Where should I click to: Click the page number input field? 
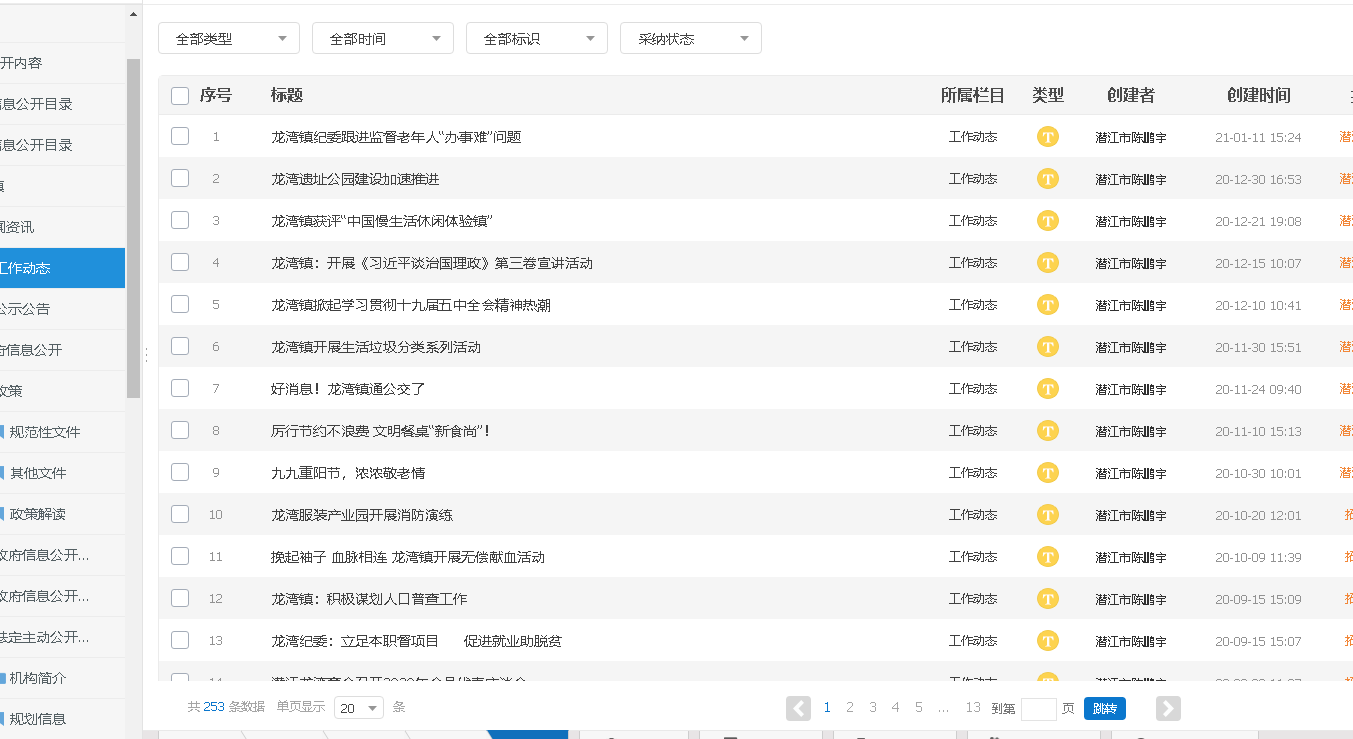click(1038, 709)
